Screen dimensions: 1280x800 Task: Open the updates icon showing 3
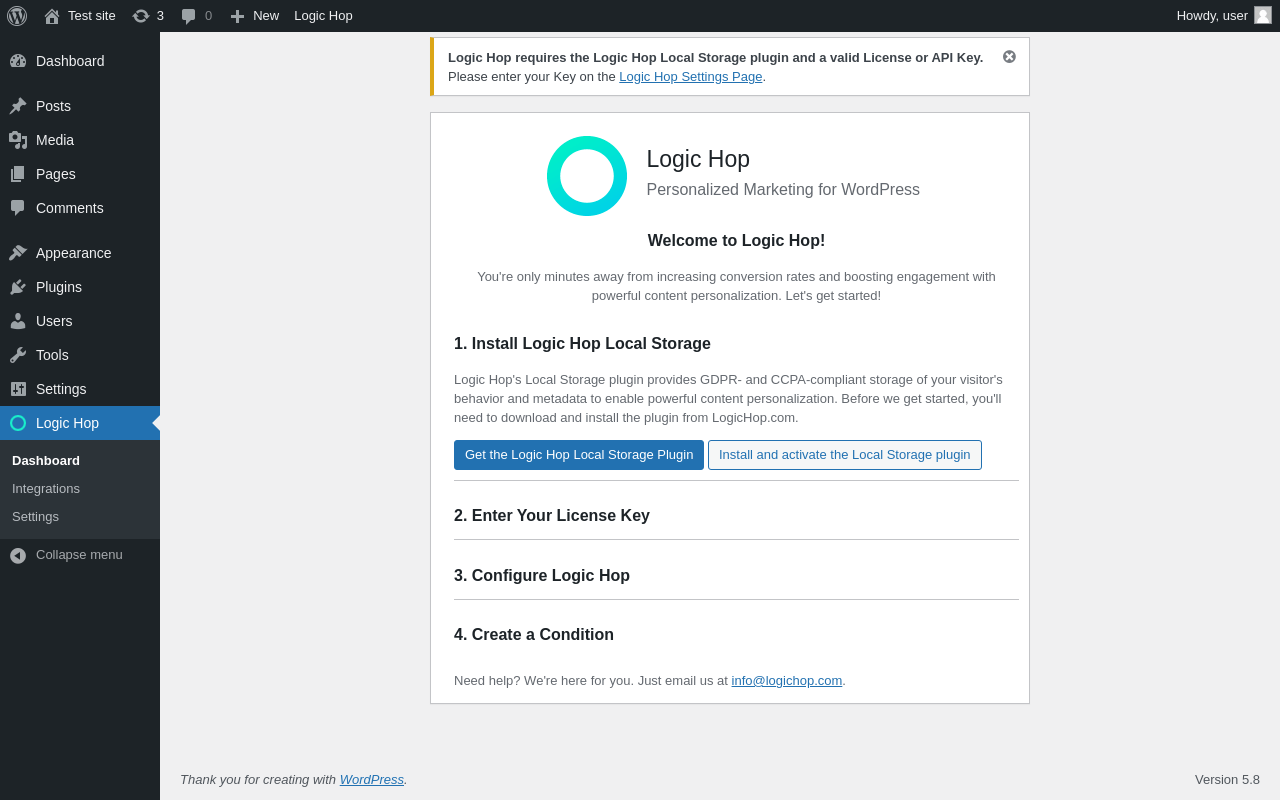click(141, 16)
